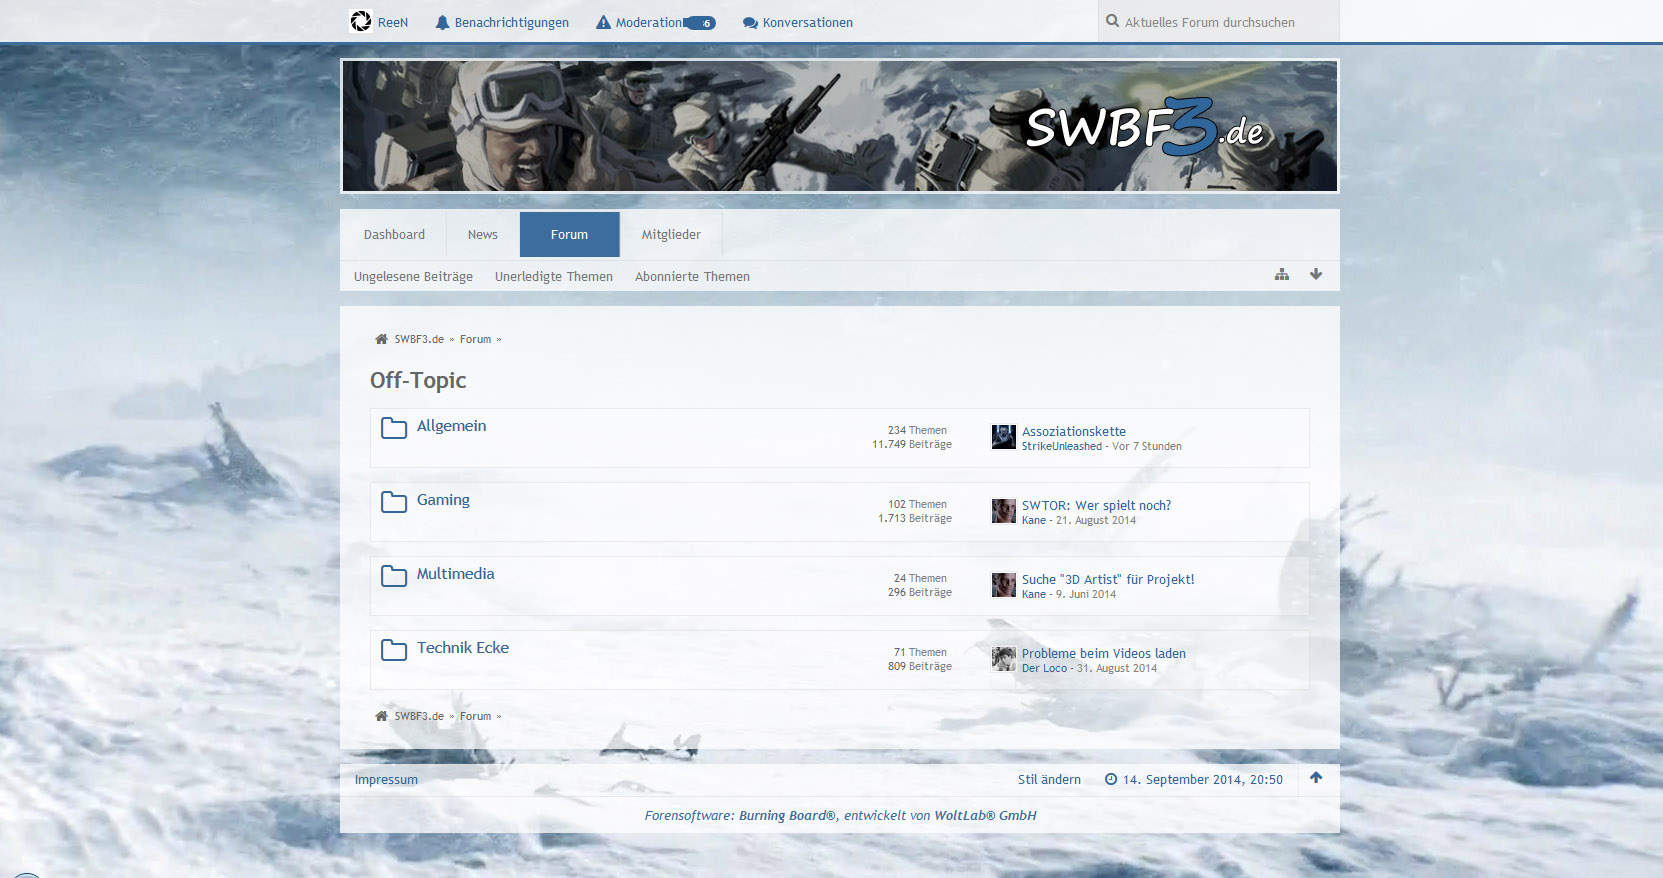Image resolution: width=1663 pixels, height=878 pixels.
Task: Click SWBF3.de in the bottom breadcrumb
Action: (x=419, y=717)
